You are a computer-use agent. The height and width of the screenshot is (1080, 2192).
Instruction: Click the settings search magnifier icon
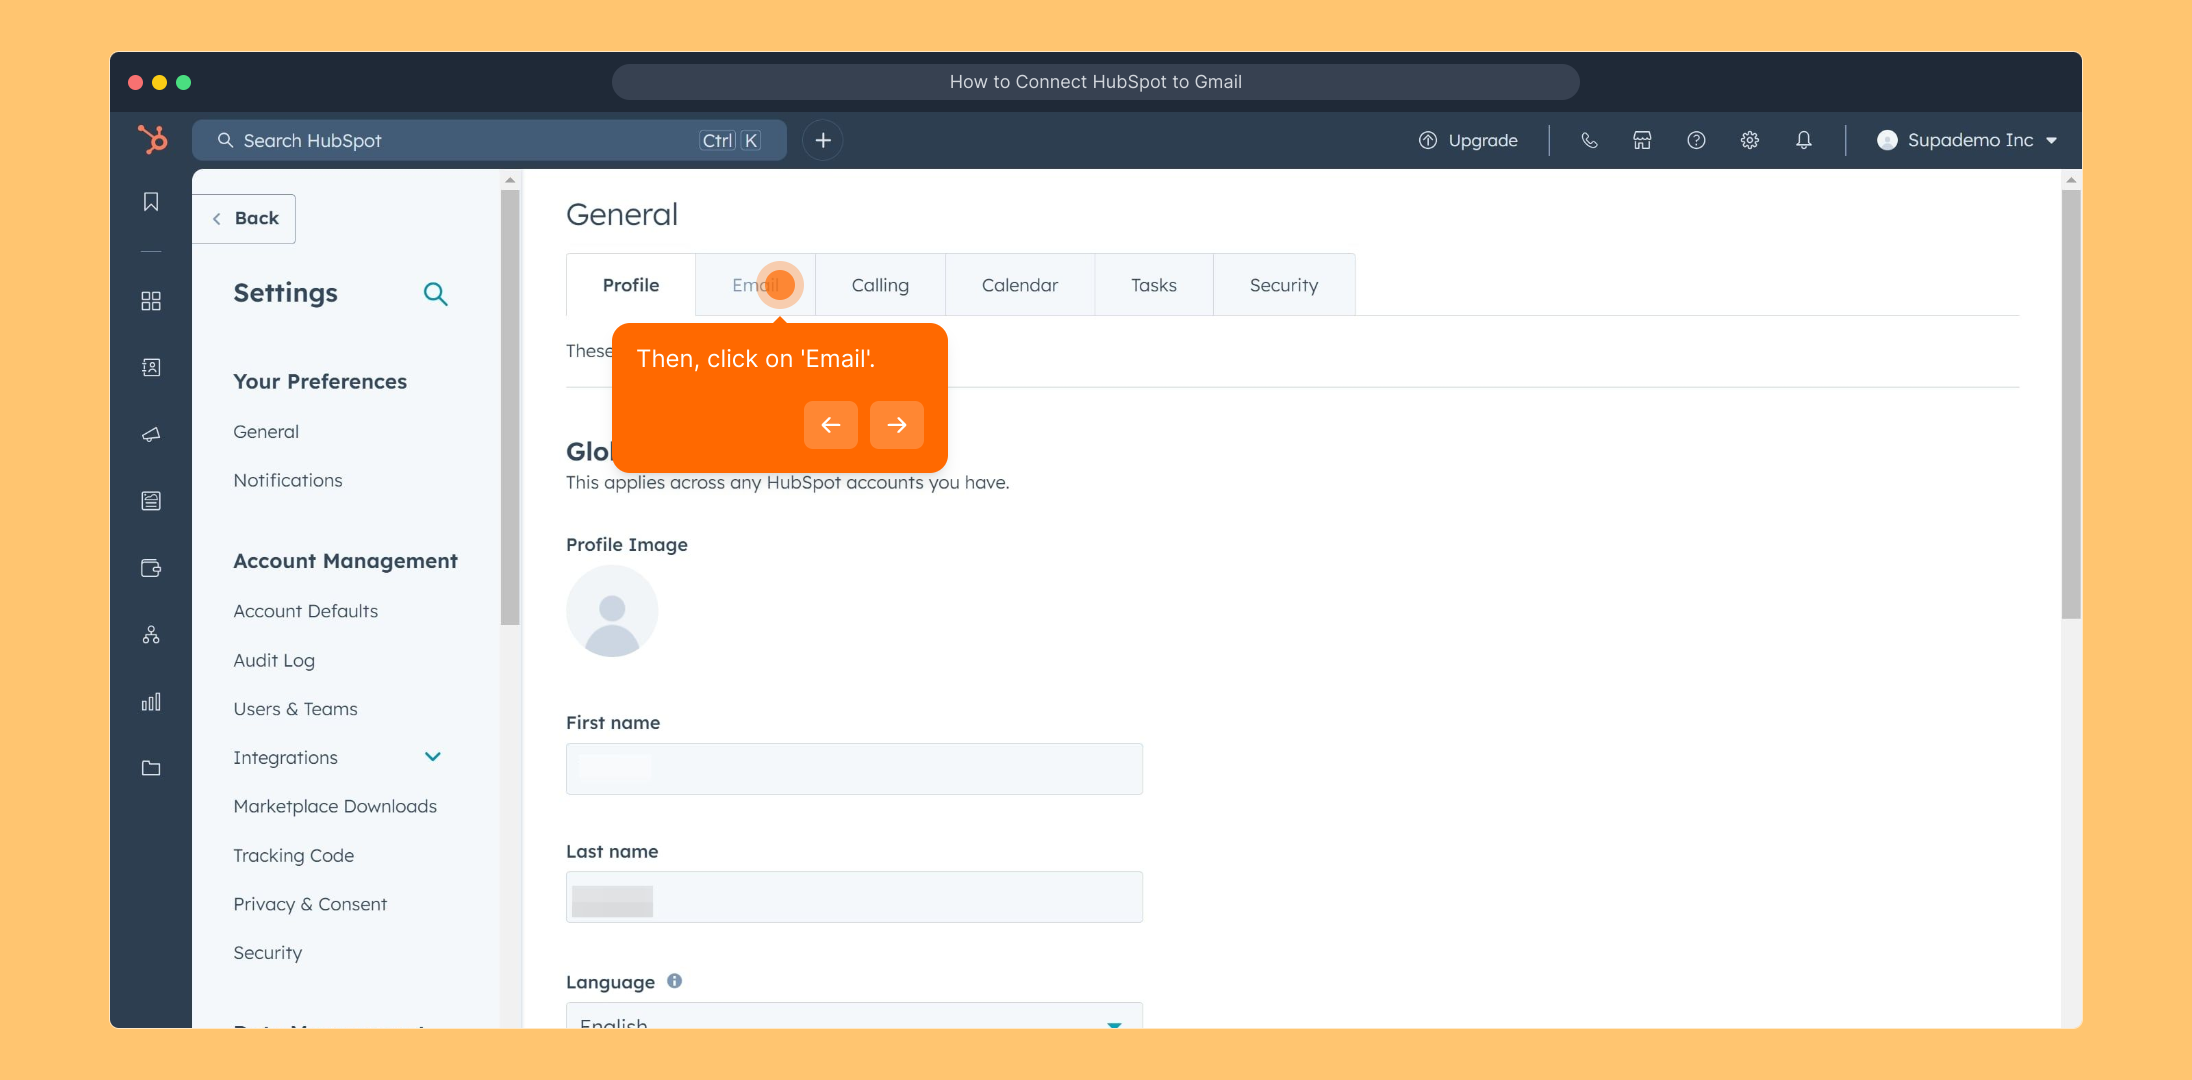[x=435, y=294]
